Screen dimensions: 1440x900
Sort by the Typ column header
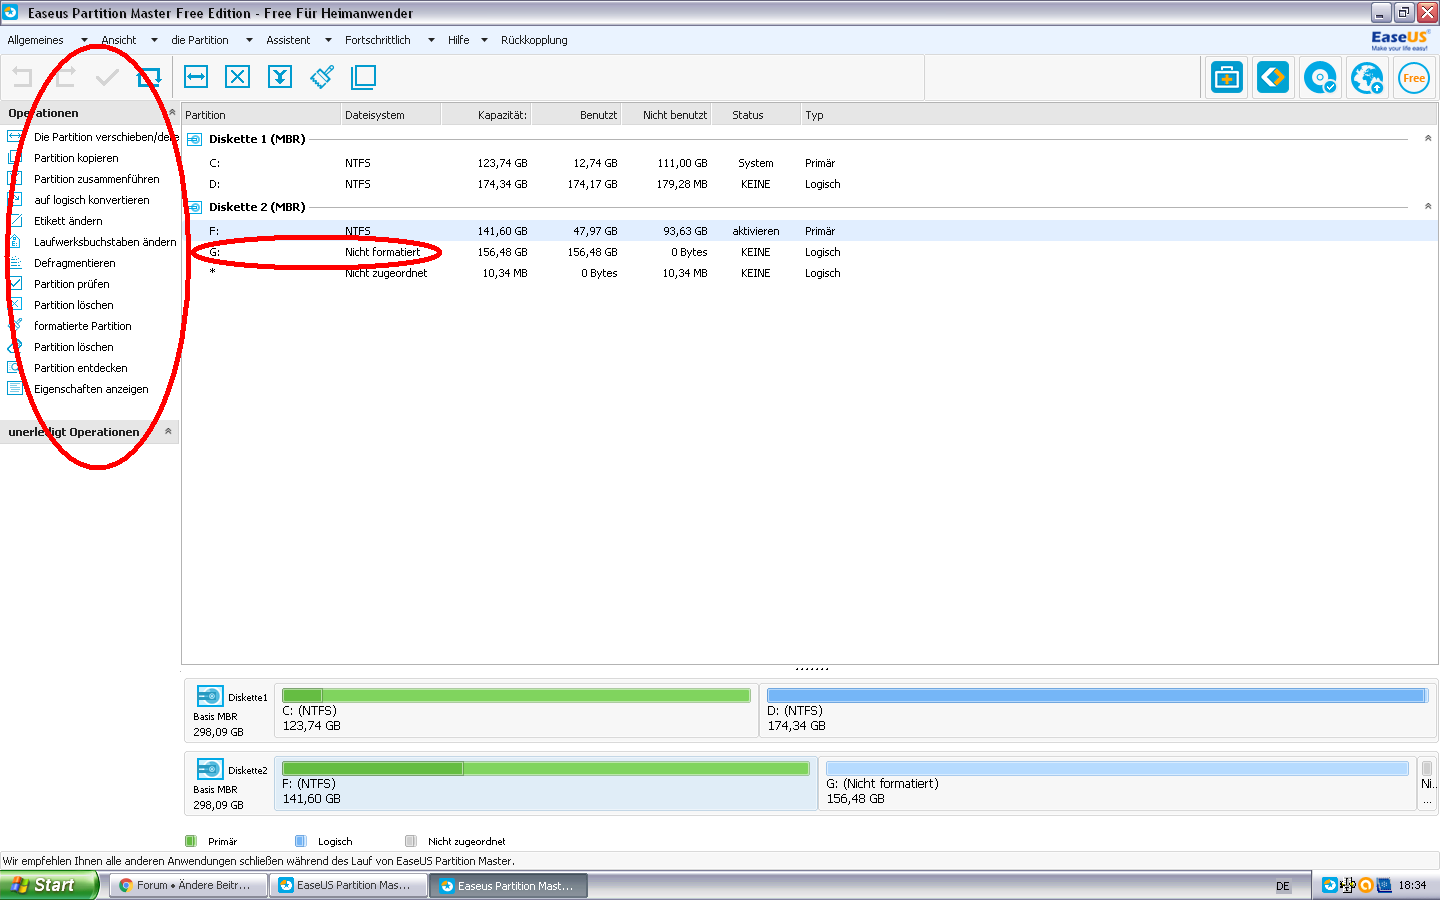[1118, 115]
